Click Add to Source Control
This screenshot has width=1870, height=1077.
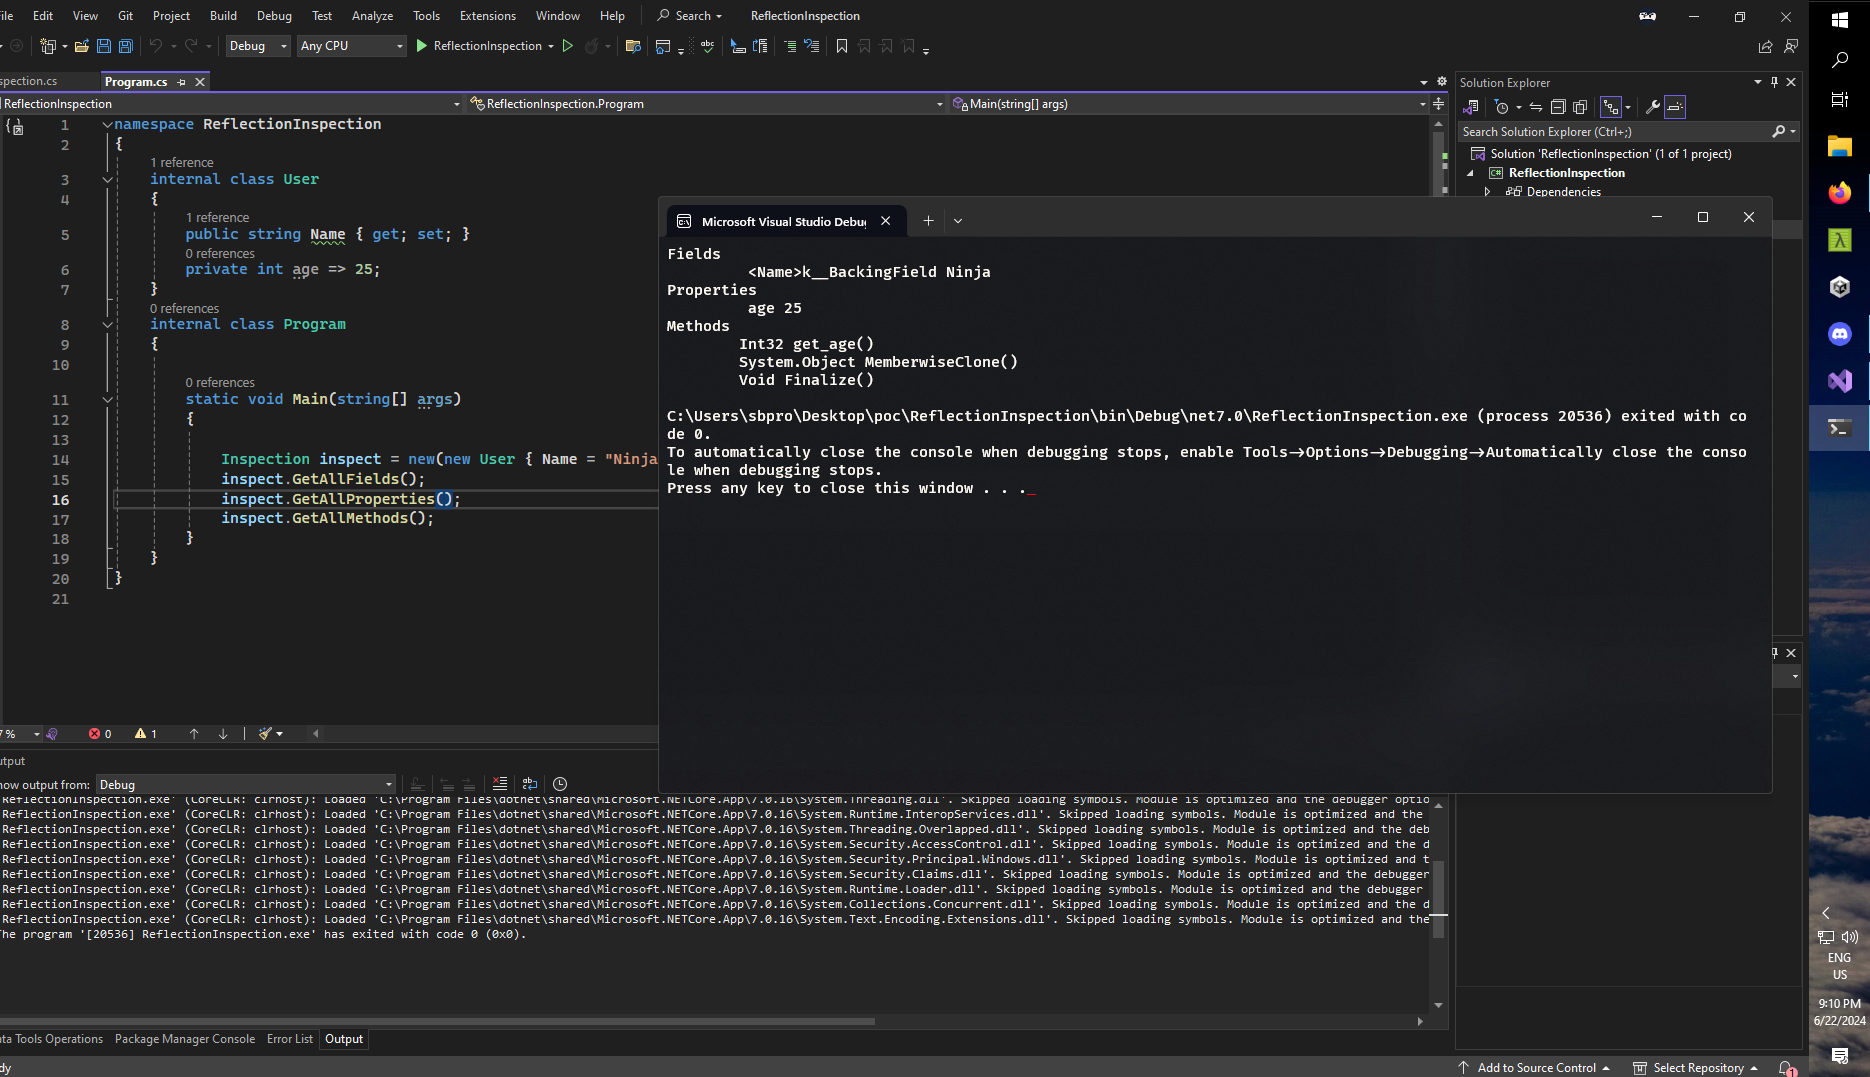point(1535,1067)
